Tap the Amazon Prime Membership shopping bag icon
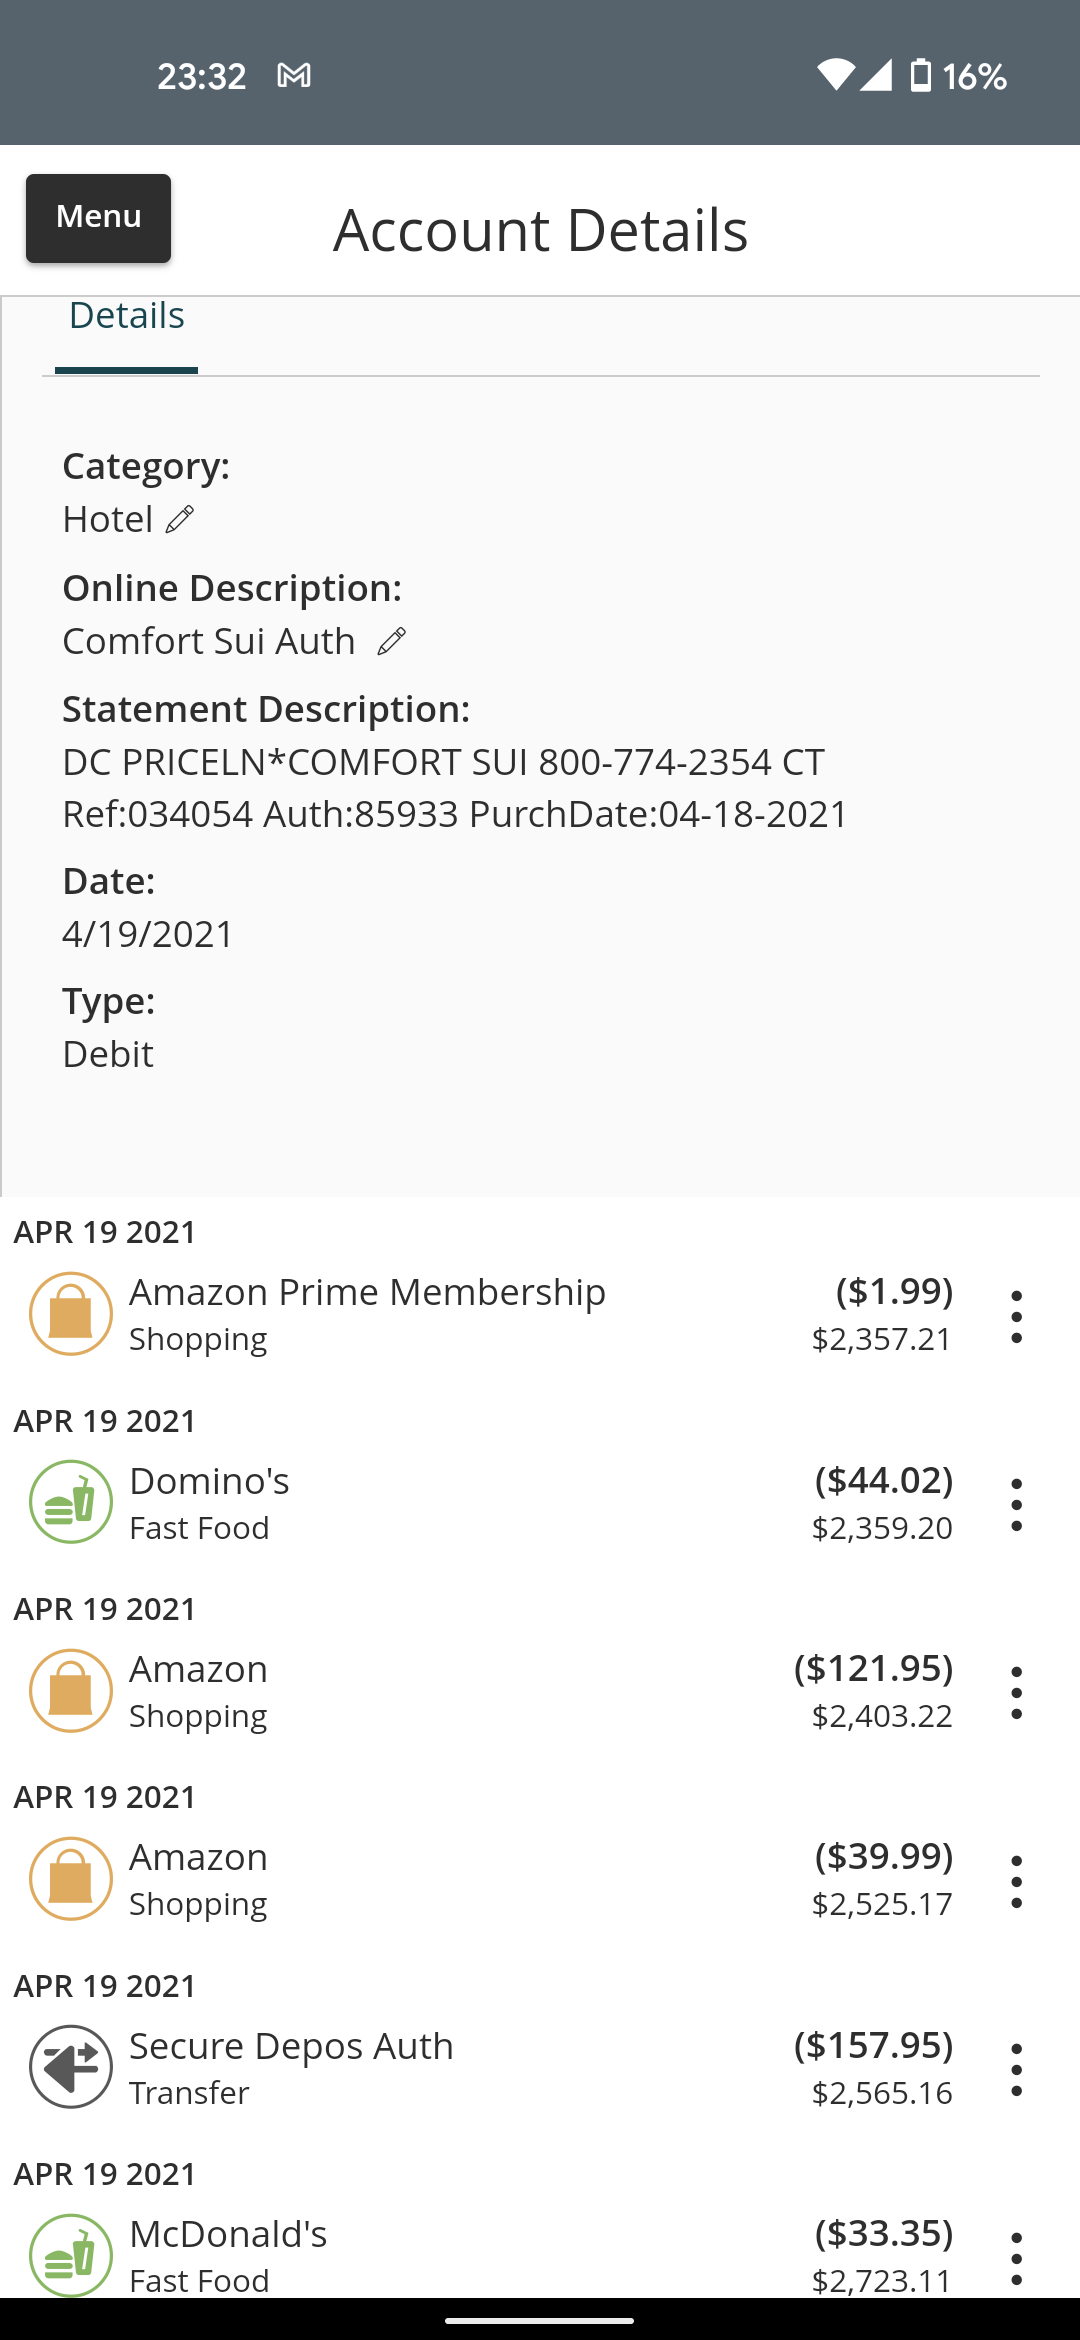Viewport: 1080px width, 2340px height. tap(70, 1313)
